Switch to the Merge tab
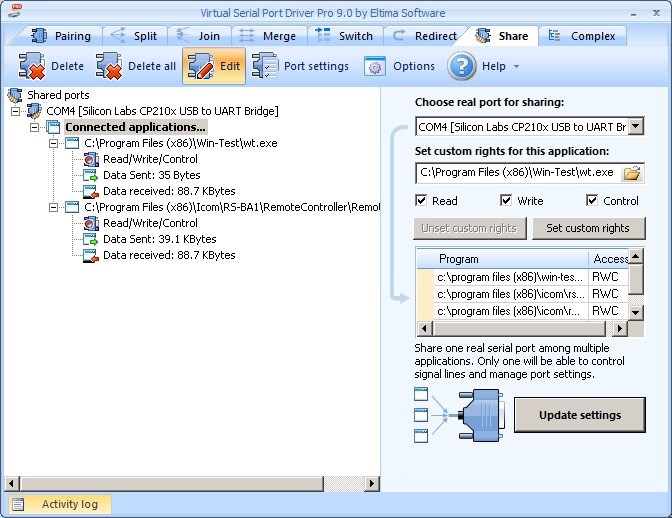This screenshot has height=518, width=672. pyautogui.click(x=269, y=36)
